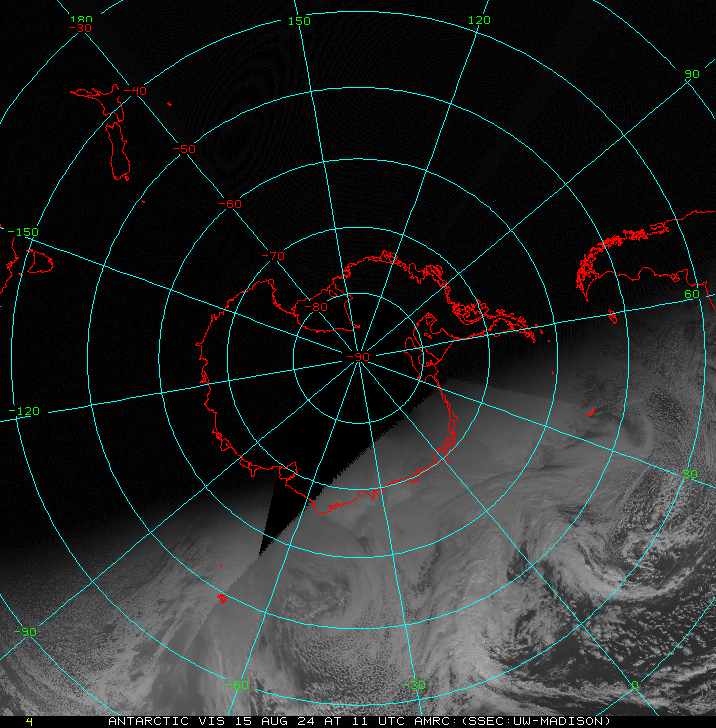Click the South America tip outline

221,598
